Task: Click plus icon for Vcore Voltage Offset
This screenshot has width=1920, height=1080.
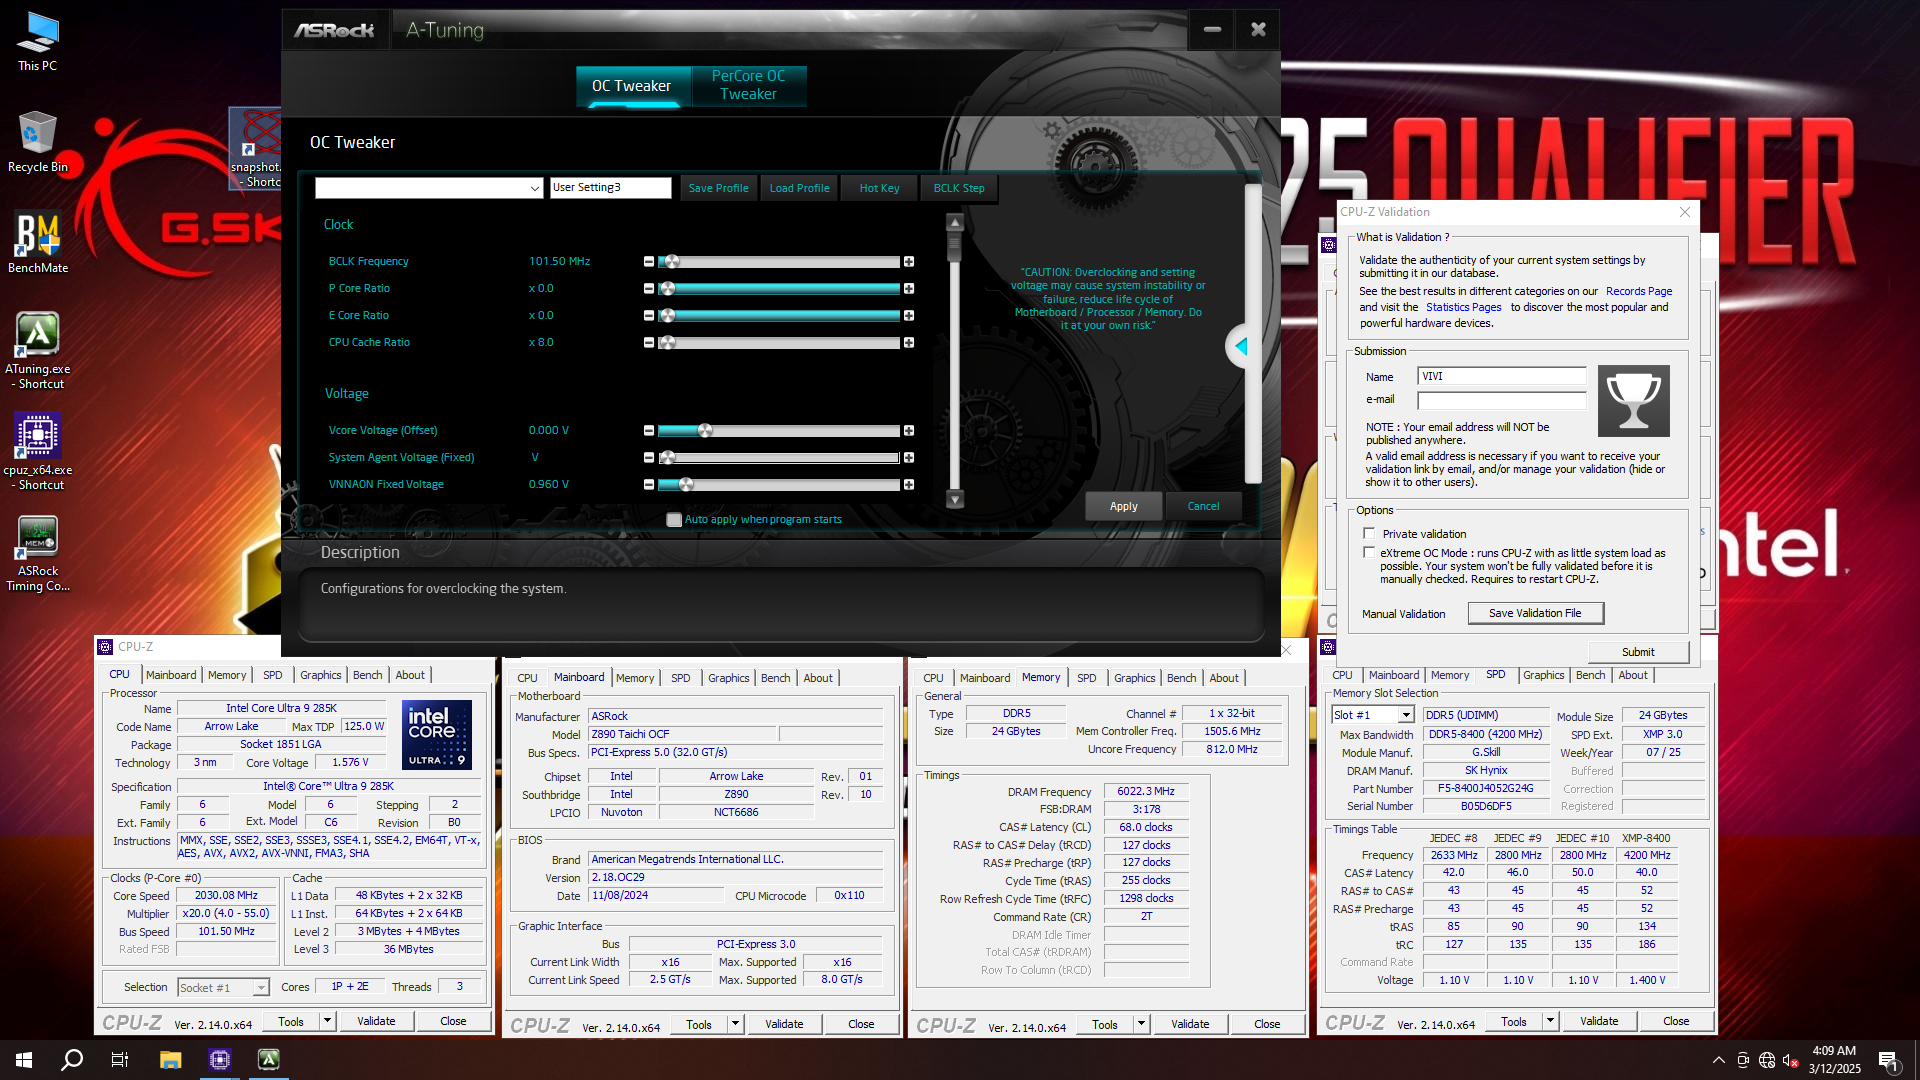Action: (x=909, y=431)
